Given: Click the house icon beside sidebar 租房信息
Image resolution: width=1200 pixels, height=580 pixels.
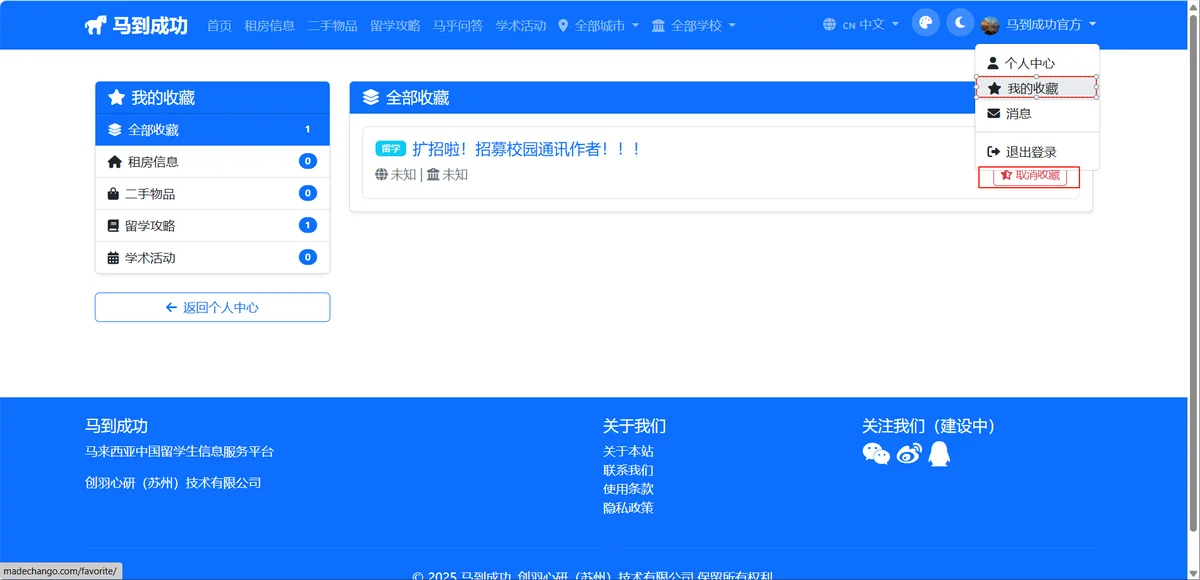Looking at the screenshot, I should (115, 162).
